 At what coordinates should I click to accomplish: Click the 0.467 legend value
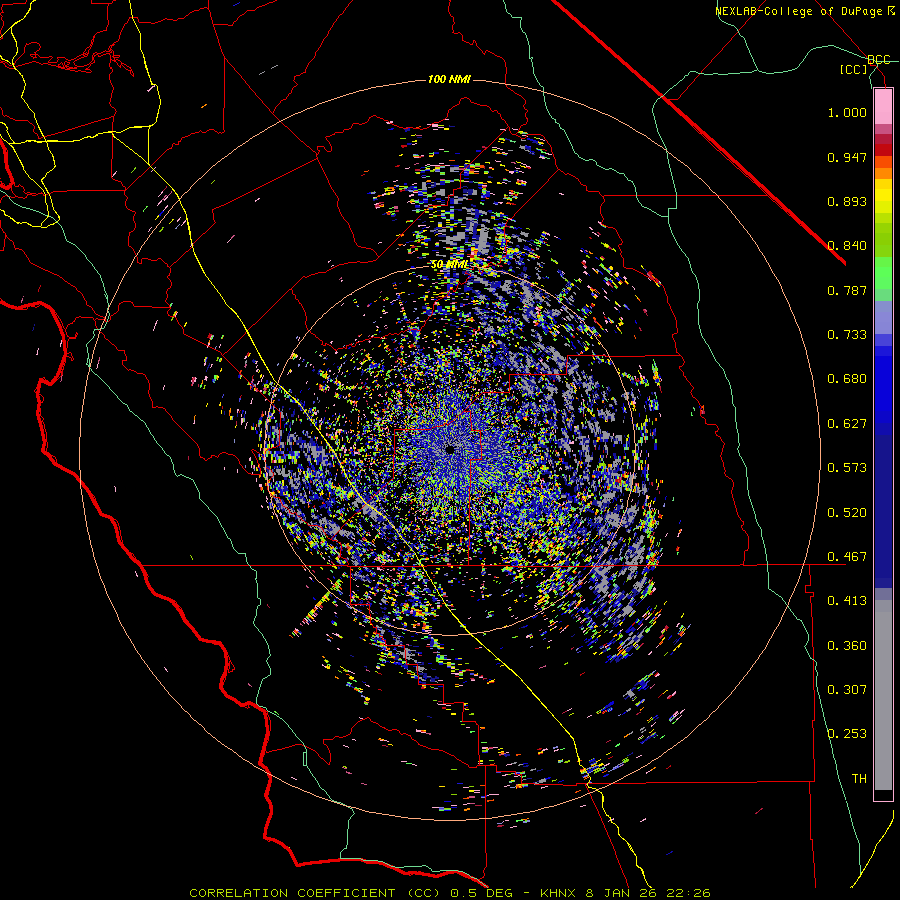point(847,557)
